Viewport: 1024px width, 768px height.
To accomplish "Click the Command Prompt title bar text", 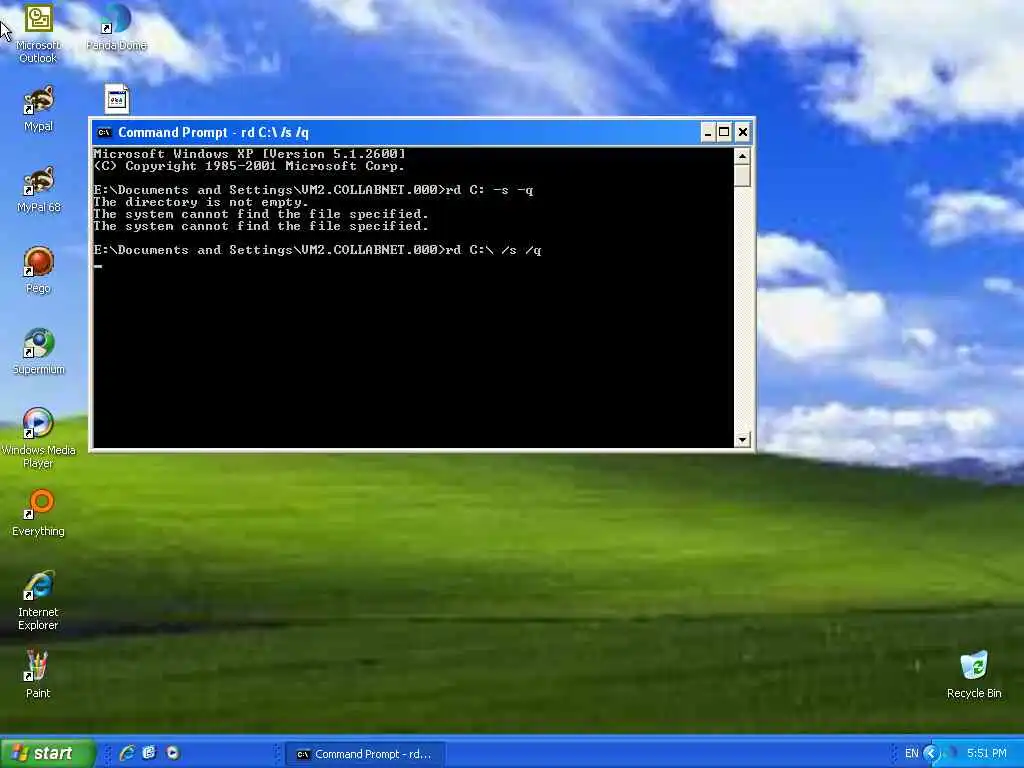I will (213, 133).
